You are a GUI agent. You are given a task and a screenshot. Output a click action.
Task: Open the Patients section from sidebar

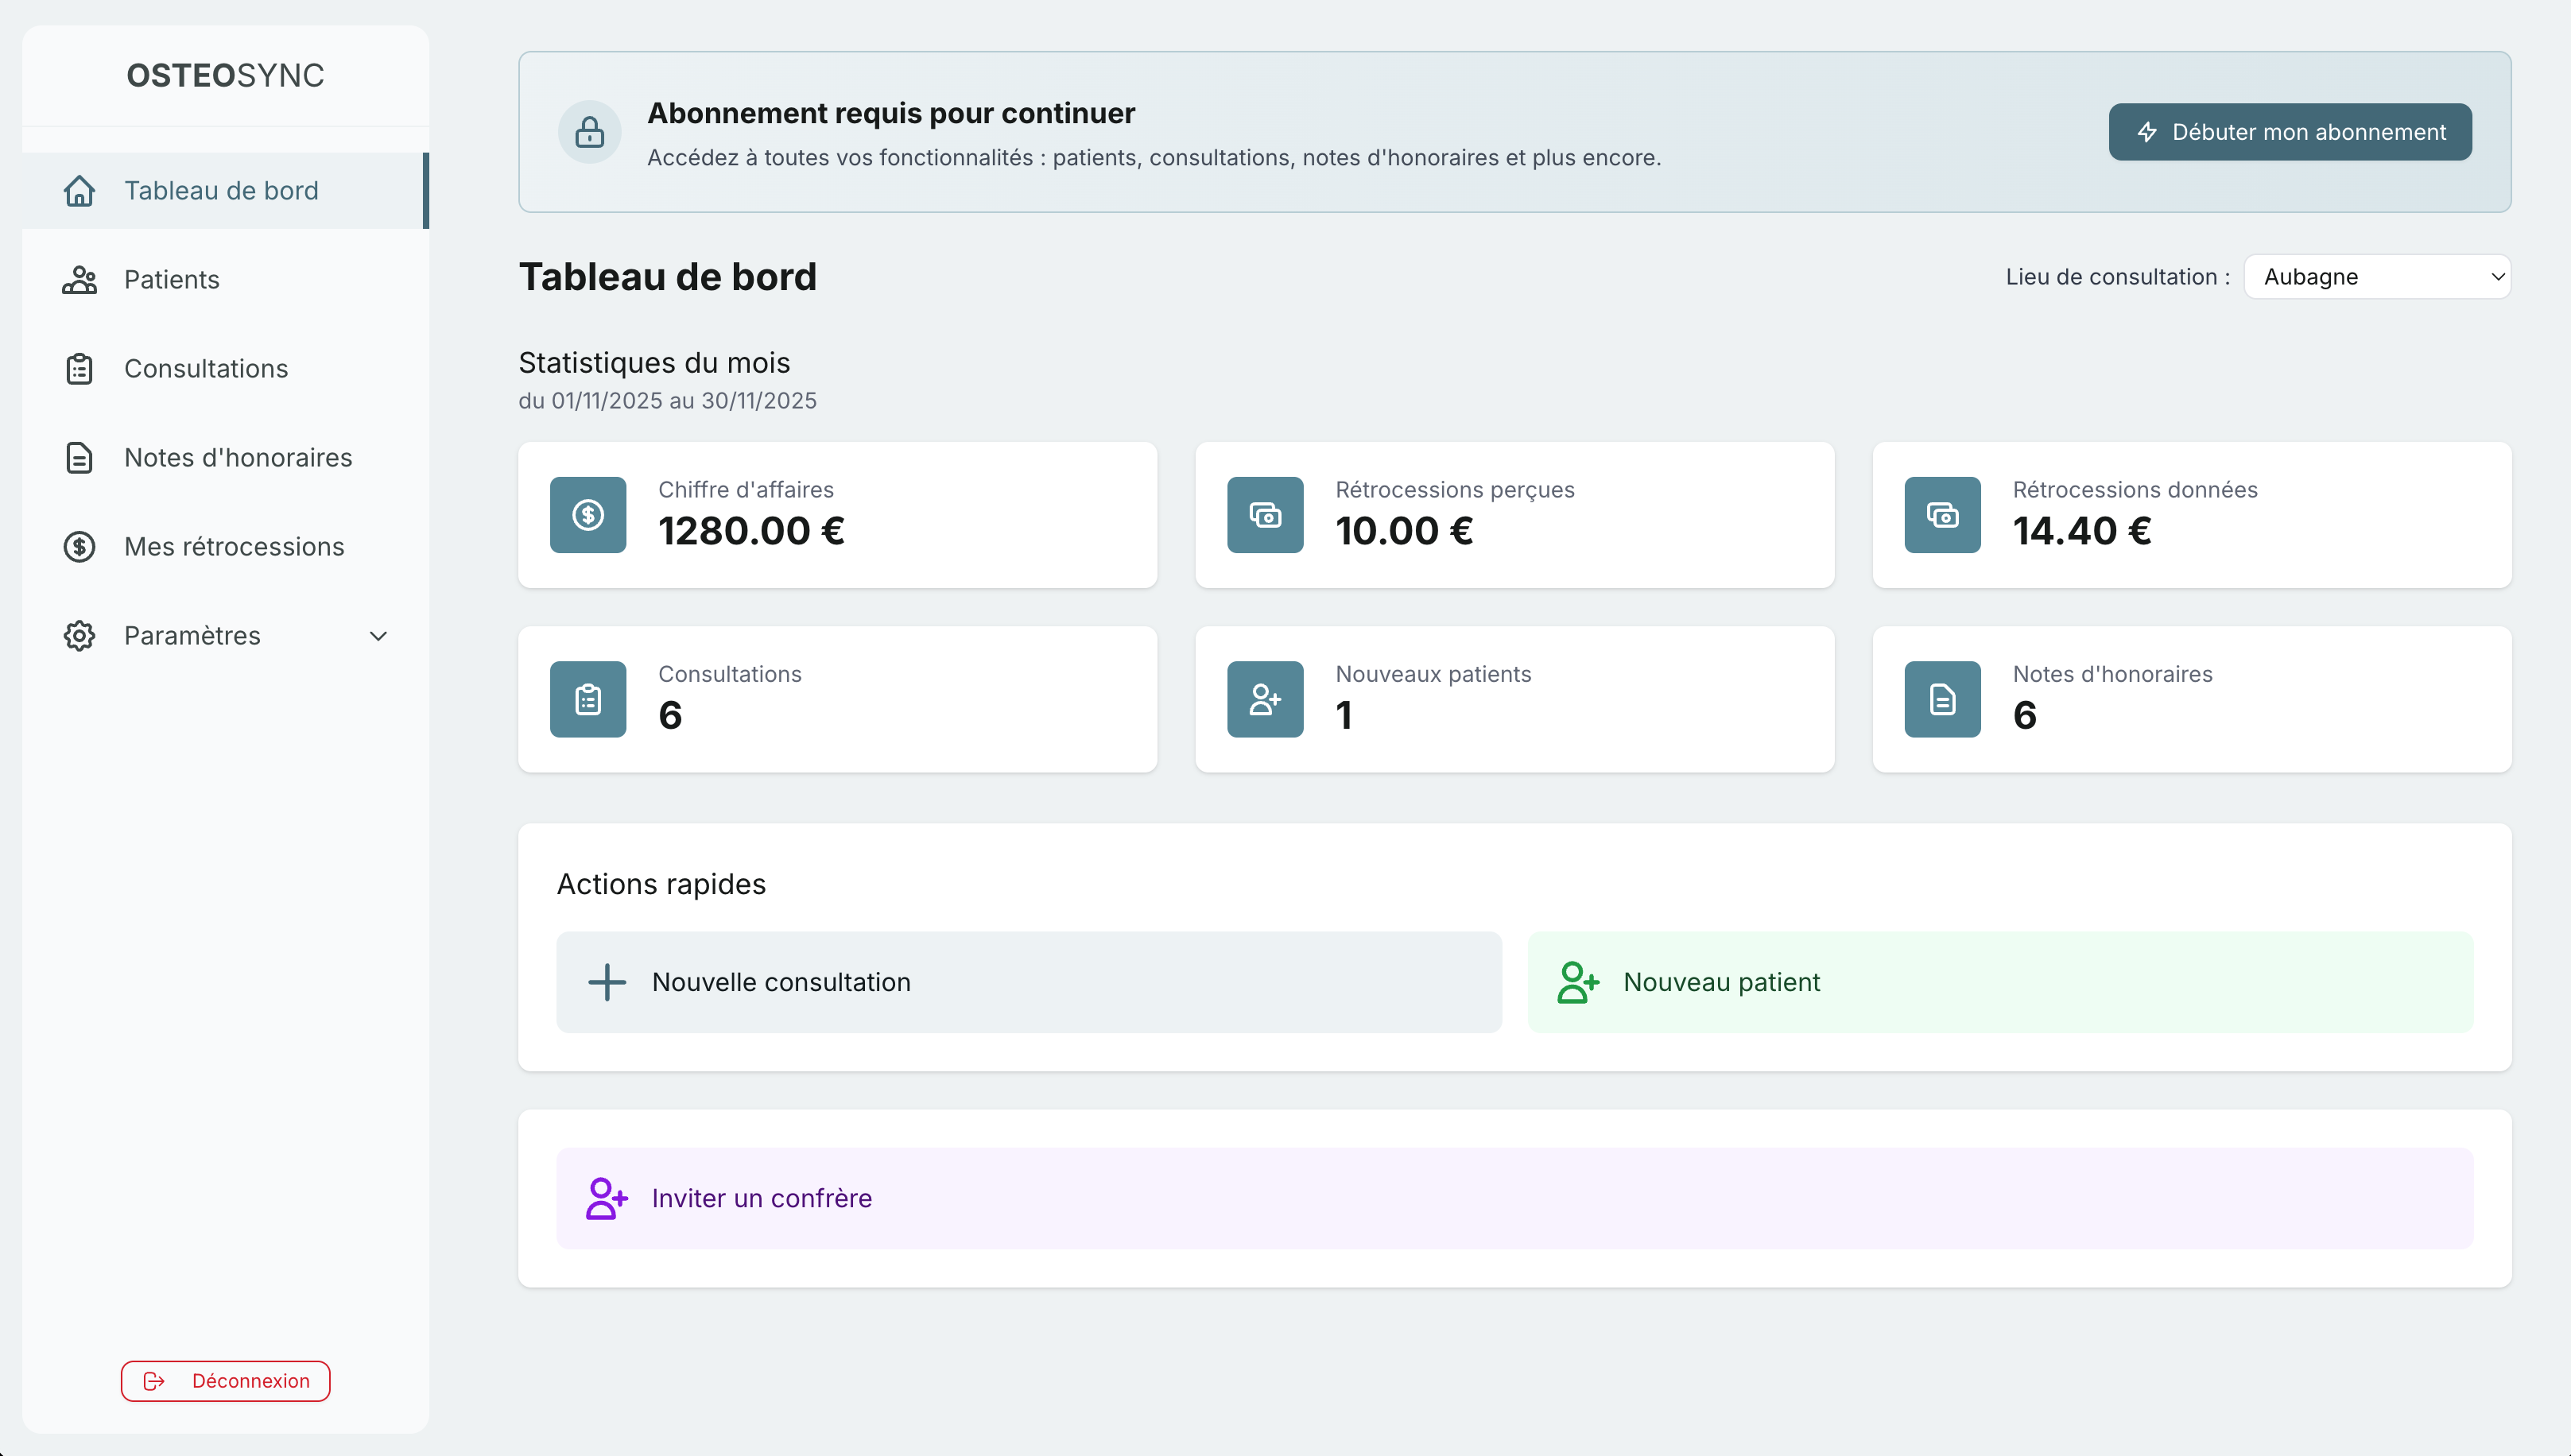(x=171, y=279)
